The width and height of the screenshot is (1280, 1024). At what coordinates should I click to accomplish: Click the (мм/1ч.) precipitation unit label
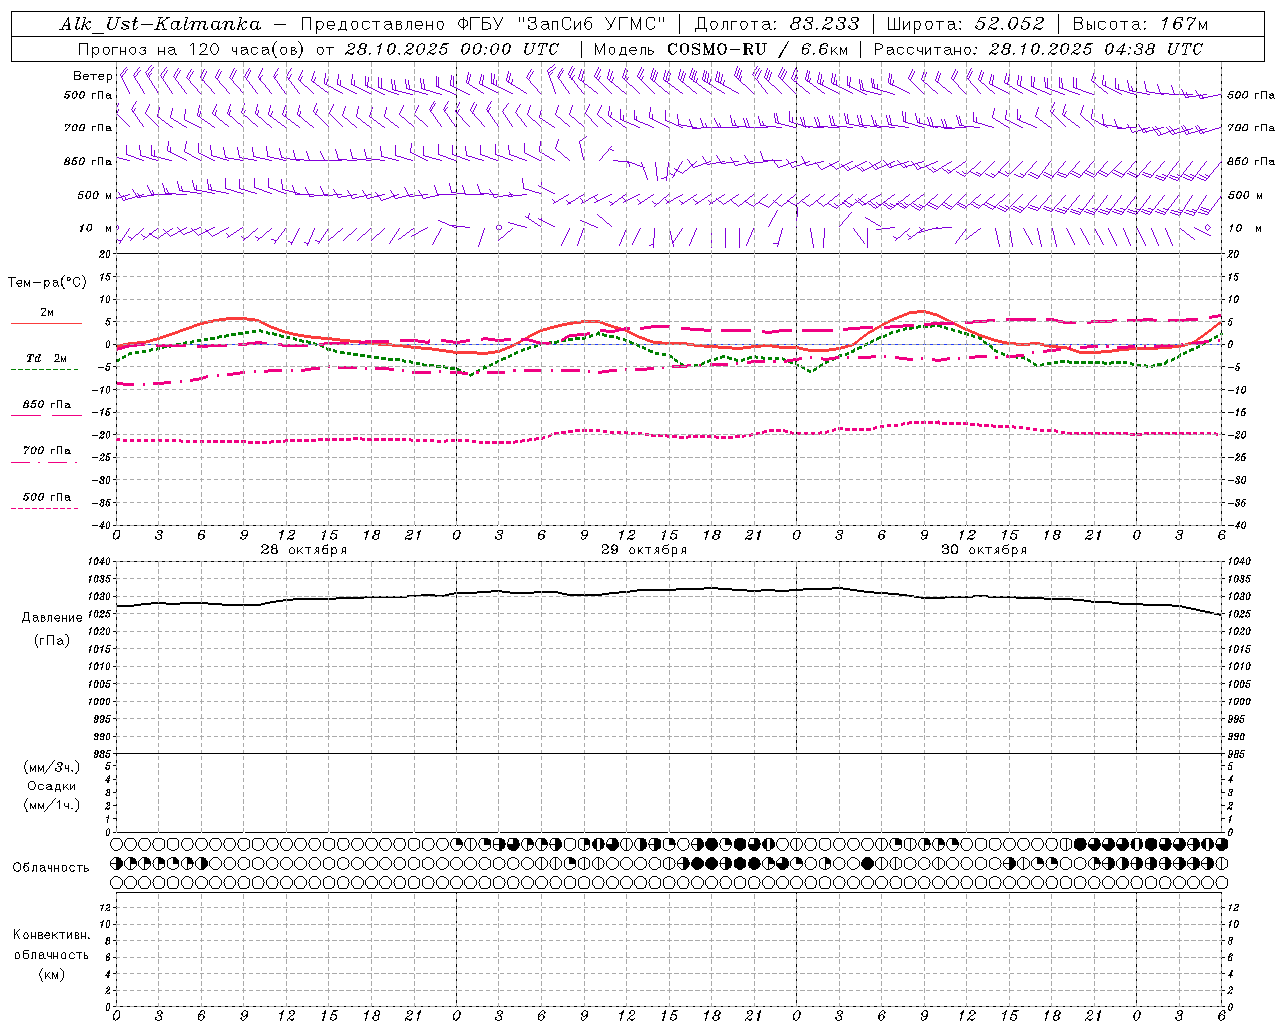[52, 805]
